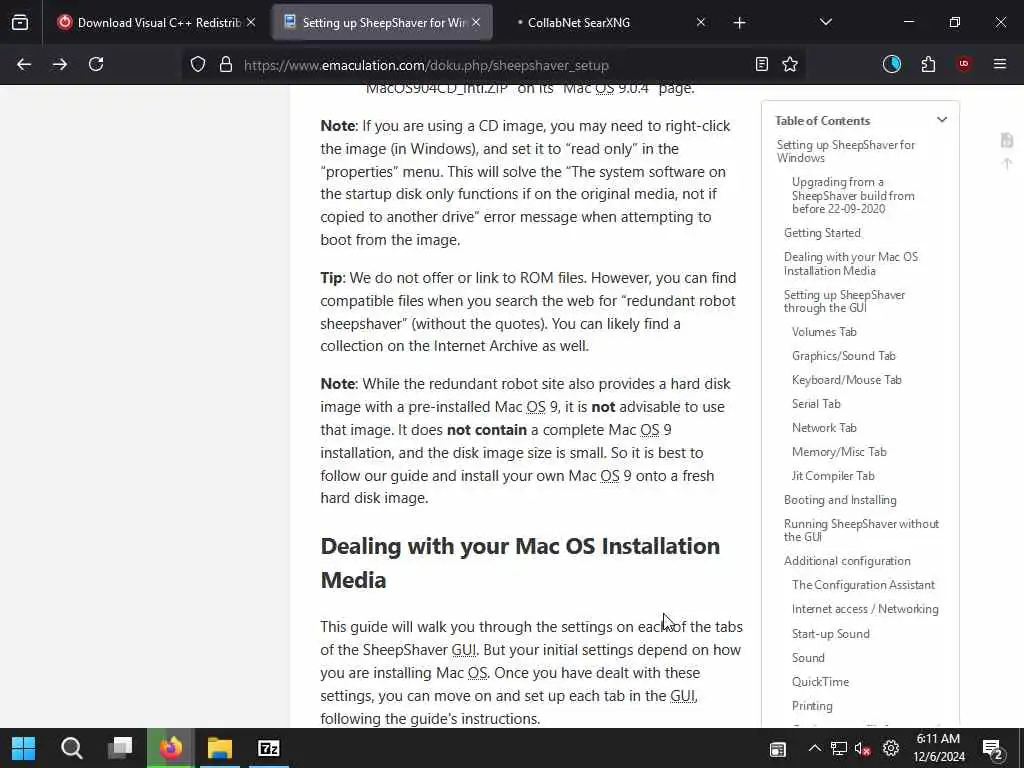Open taskbar Search
This screenshot has height=768, width=1024.
(72, 748)
